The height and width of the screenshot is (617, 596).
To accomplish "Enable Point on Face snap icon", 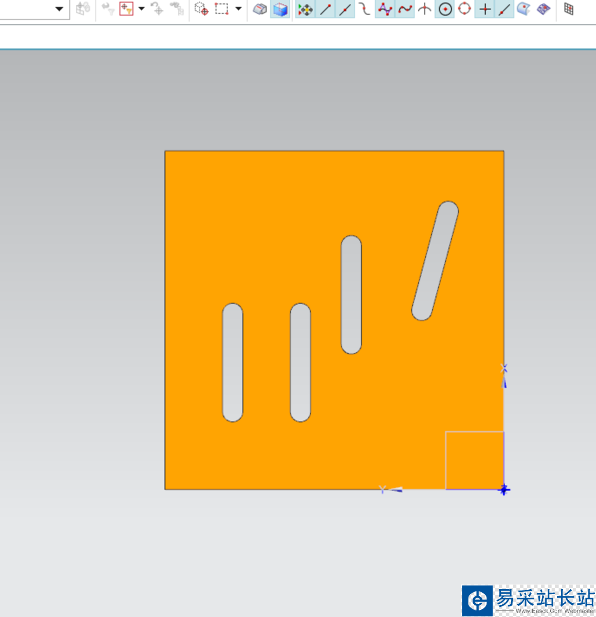I will click(523, 9).
